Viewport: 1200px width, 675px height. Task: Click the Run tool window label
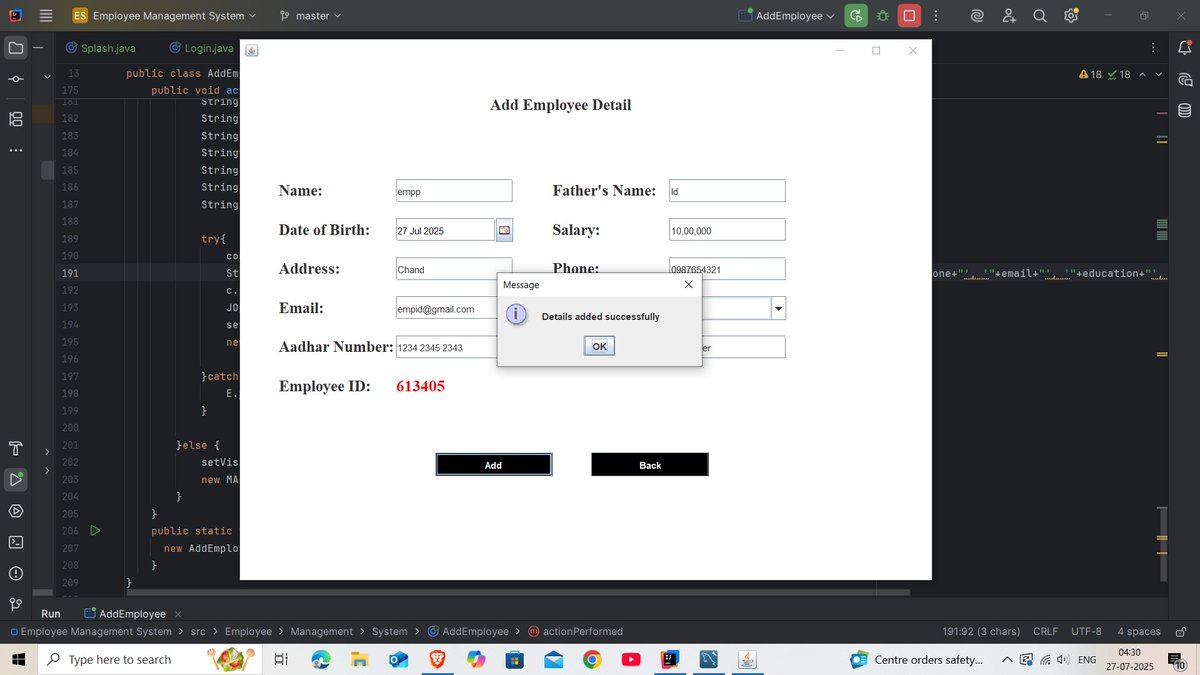click(51, 614)
